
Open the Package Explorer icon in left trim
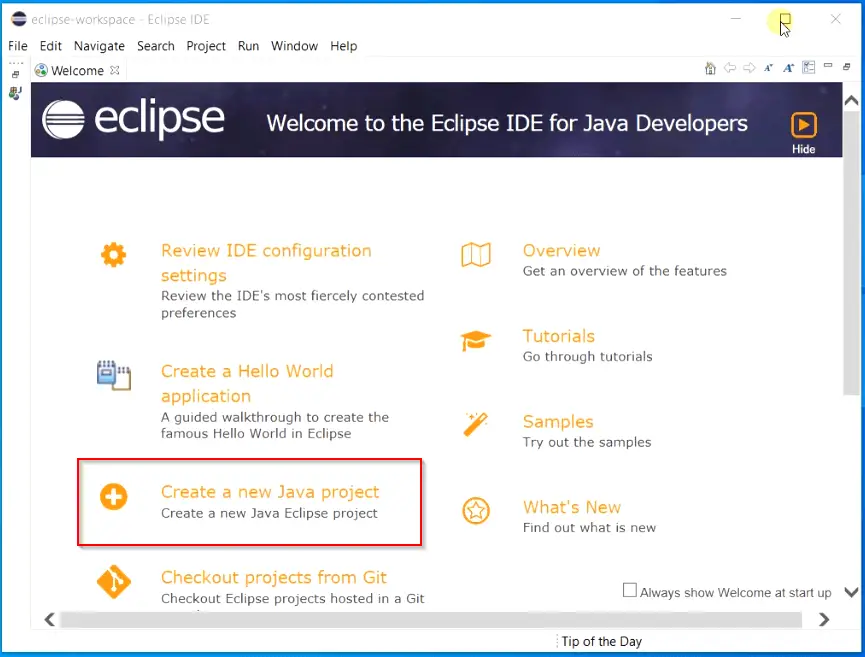pyautogui.click(x=15, y=93)
